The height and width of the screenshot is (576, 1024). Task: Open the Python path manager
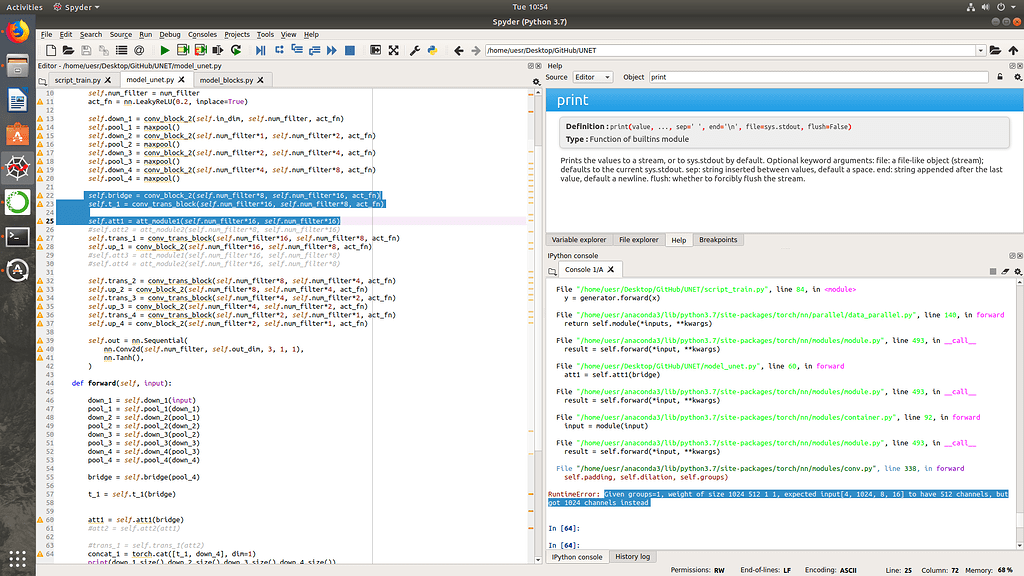[x=433, y=48]
